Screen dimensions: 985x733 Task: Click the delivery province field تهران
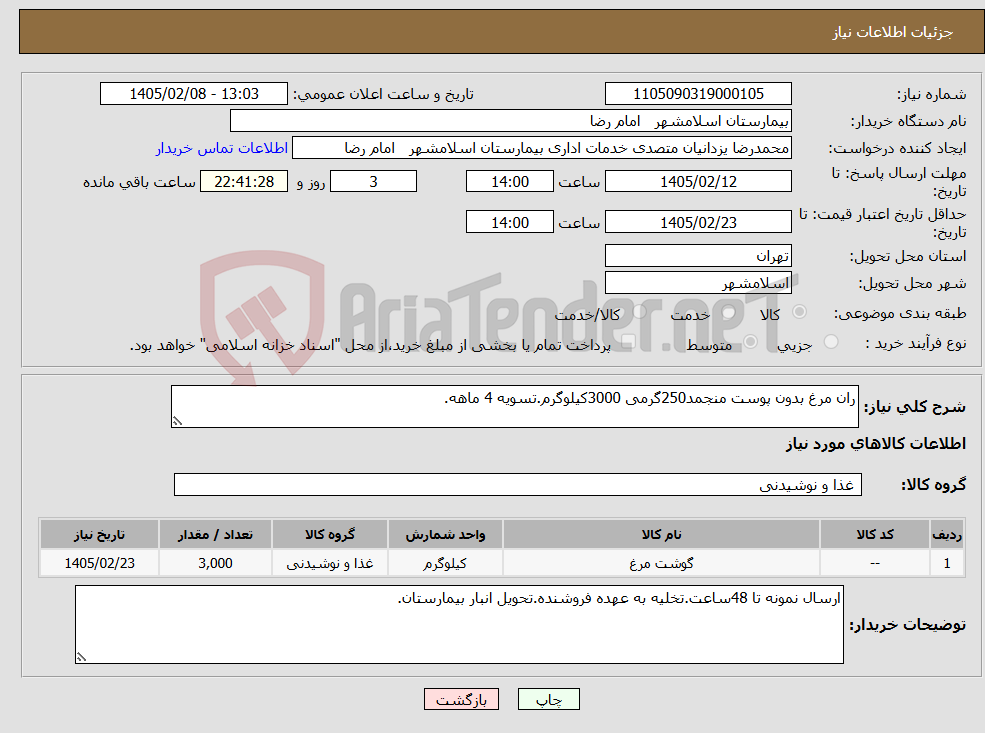click(x=698, y=256)
